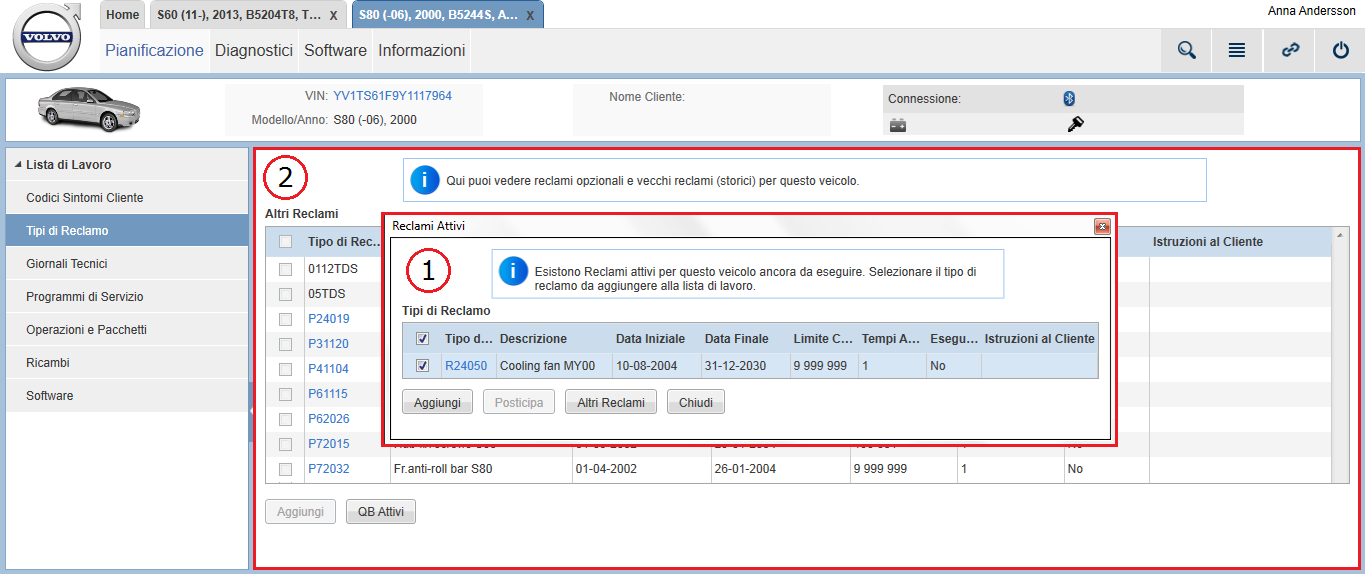Screen dimensions: 1365x574
Task: Click the car key status icon
Action: 1076,124
